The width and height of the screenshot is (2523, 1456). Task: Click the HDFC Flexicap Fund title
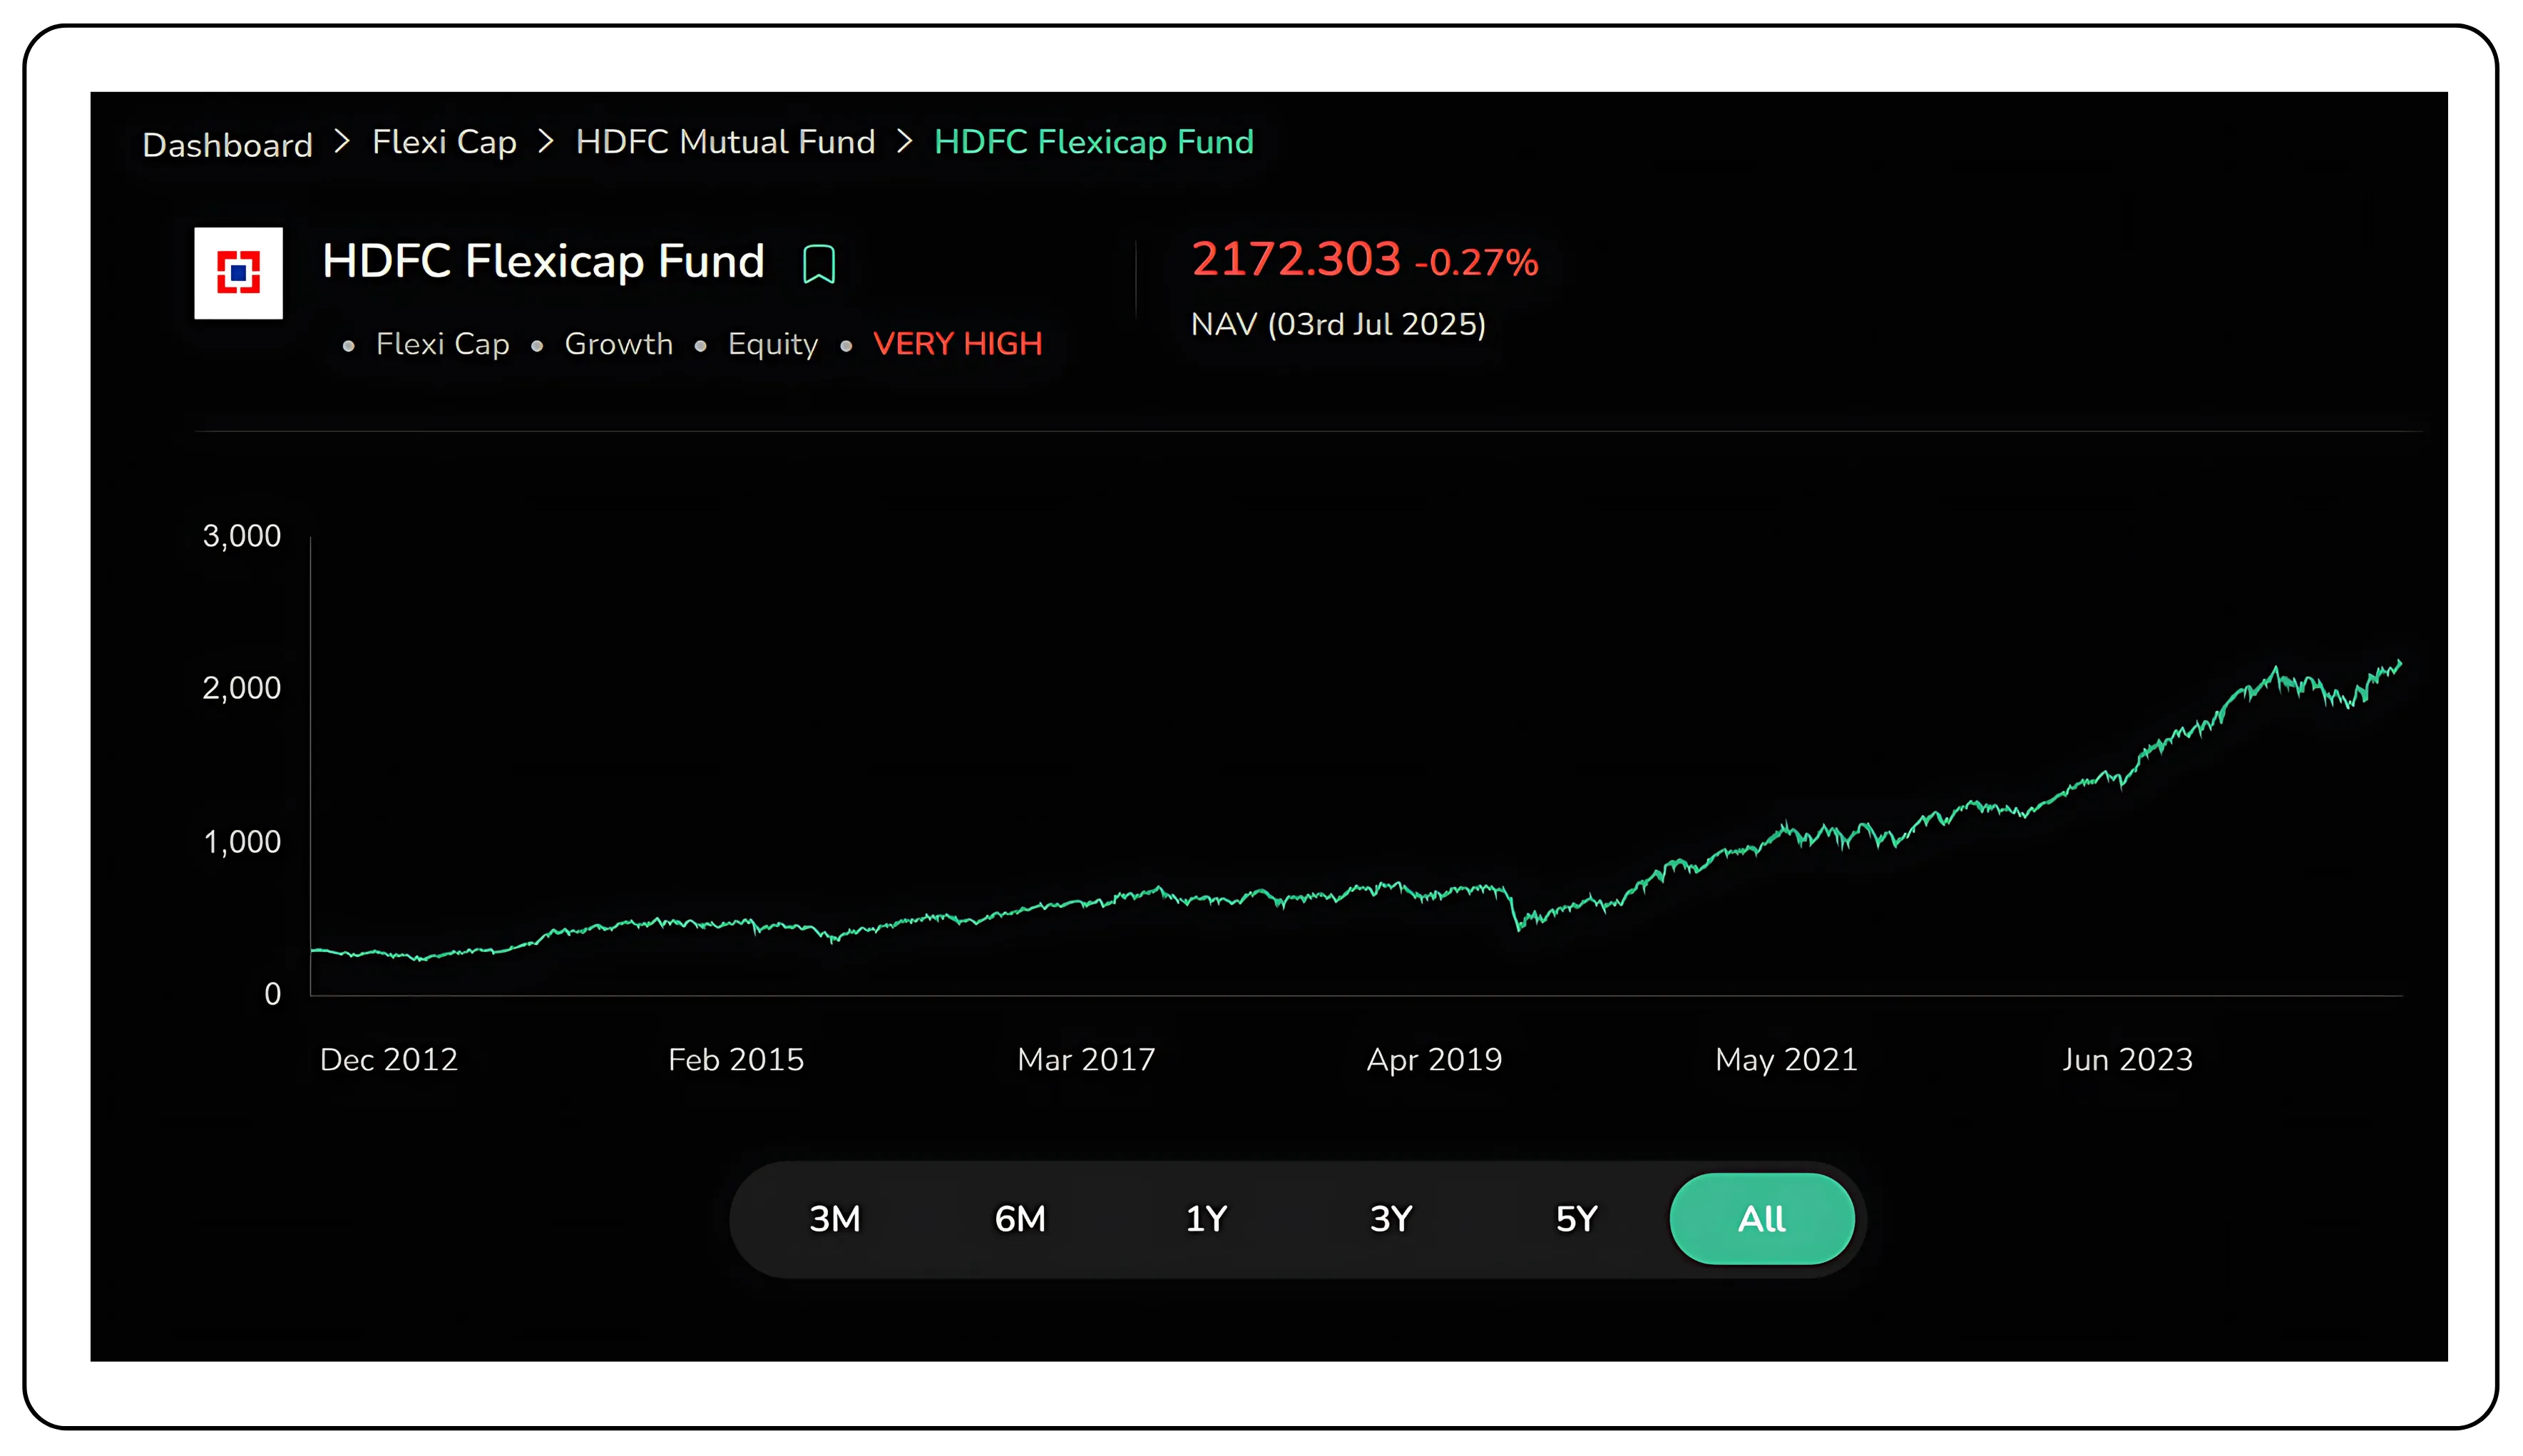tap(543, 262)
